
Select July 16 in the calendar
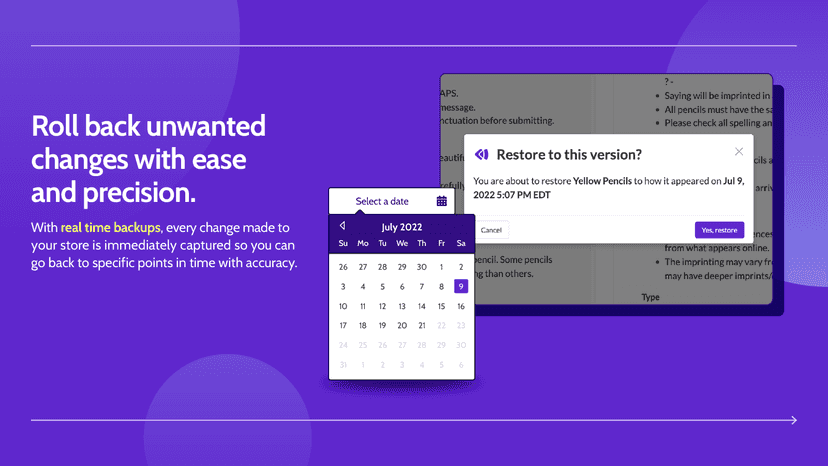point(461,306)
